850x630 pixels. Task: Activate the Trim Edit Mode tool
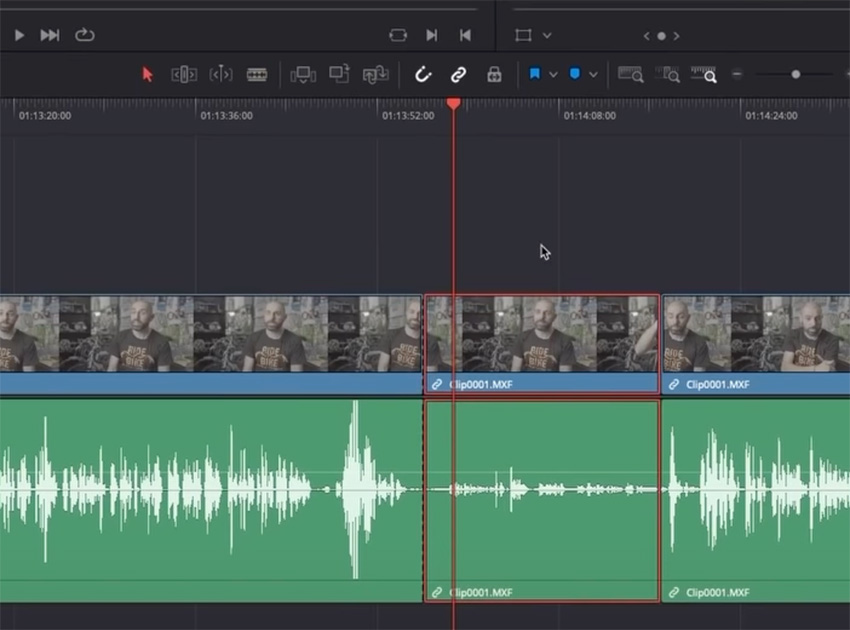(x=184, y=75)
